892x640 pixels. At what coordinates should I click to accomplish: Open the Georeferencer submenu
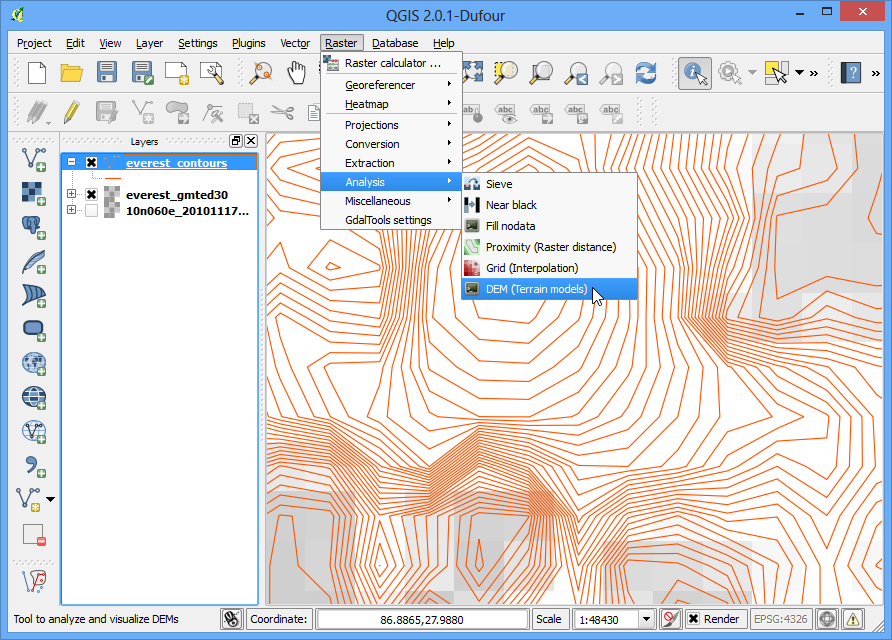click(391, 85)
